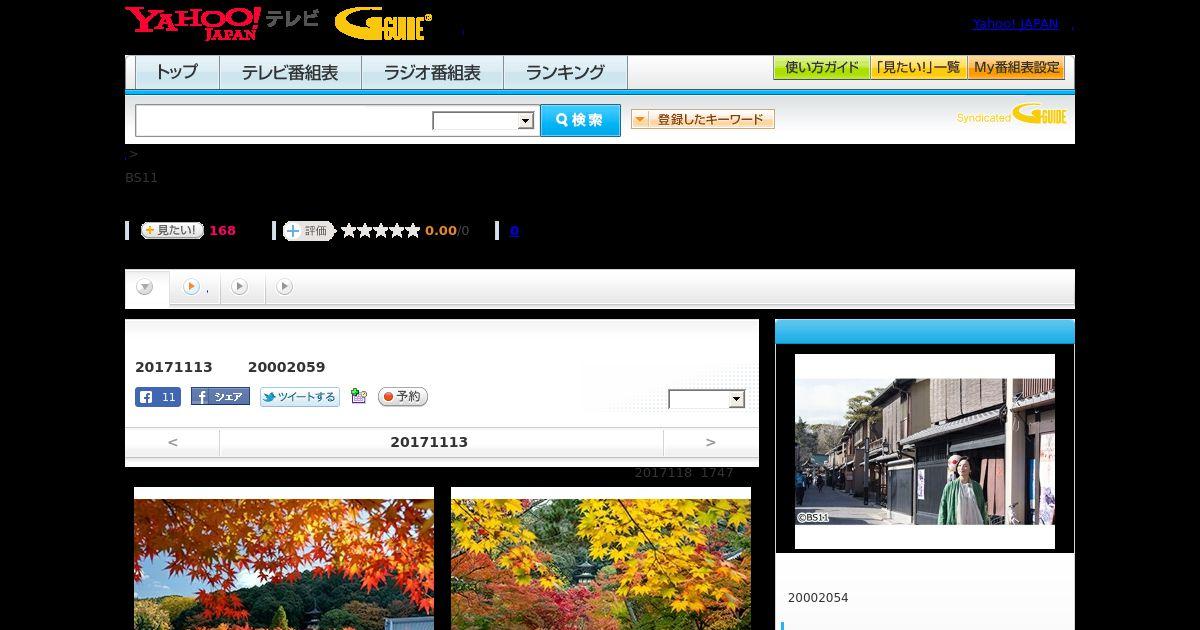Open the underlined 0 link
Screen dimensions: 1200x630
[514, 231]
